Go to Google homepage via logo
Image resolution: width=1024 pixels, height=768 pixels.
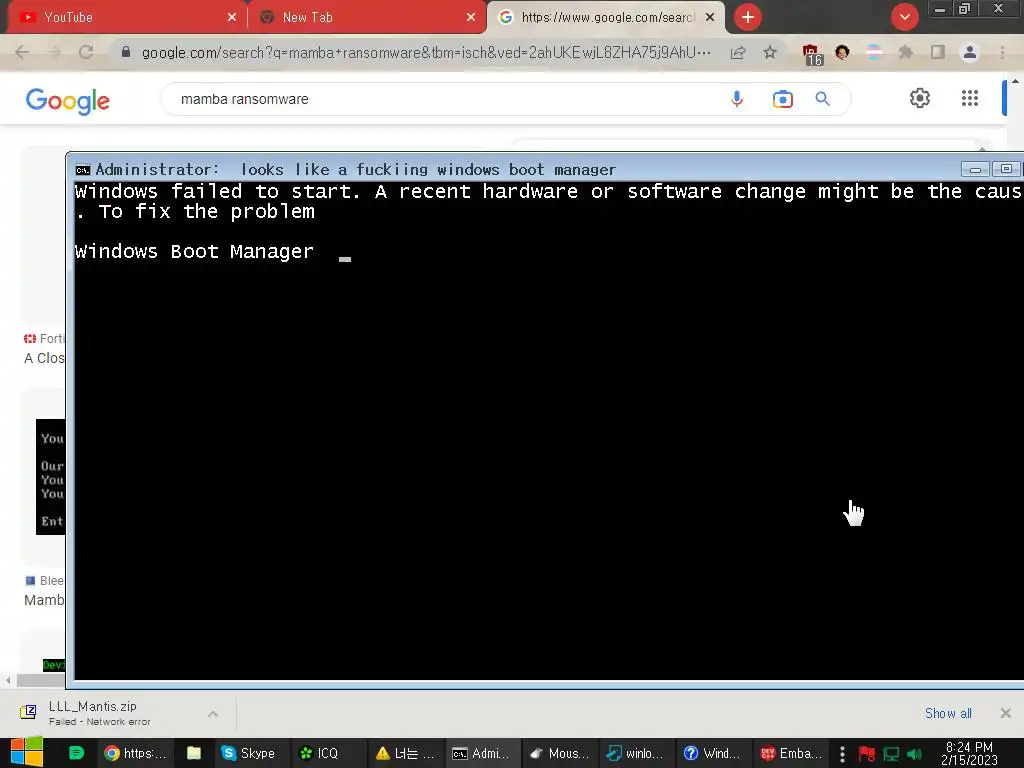click(x=67, y=101)
